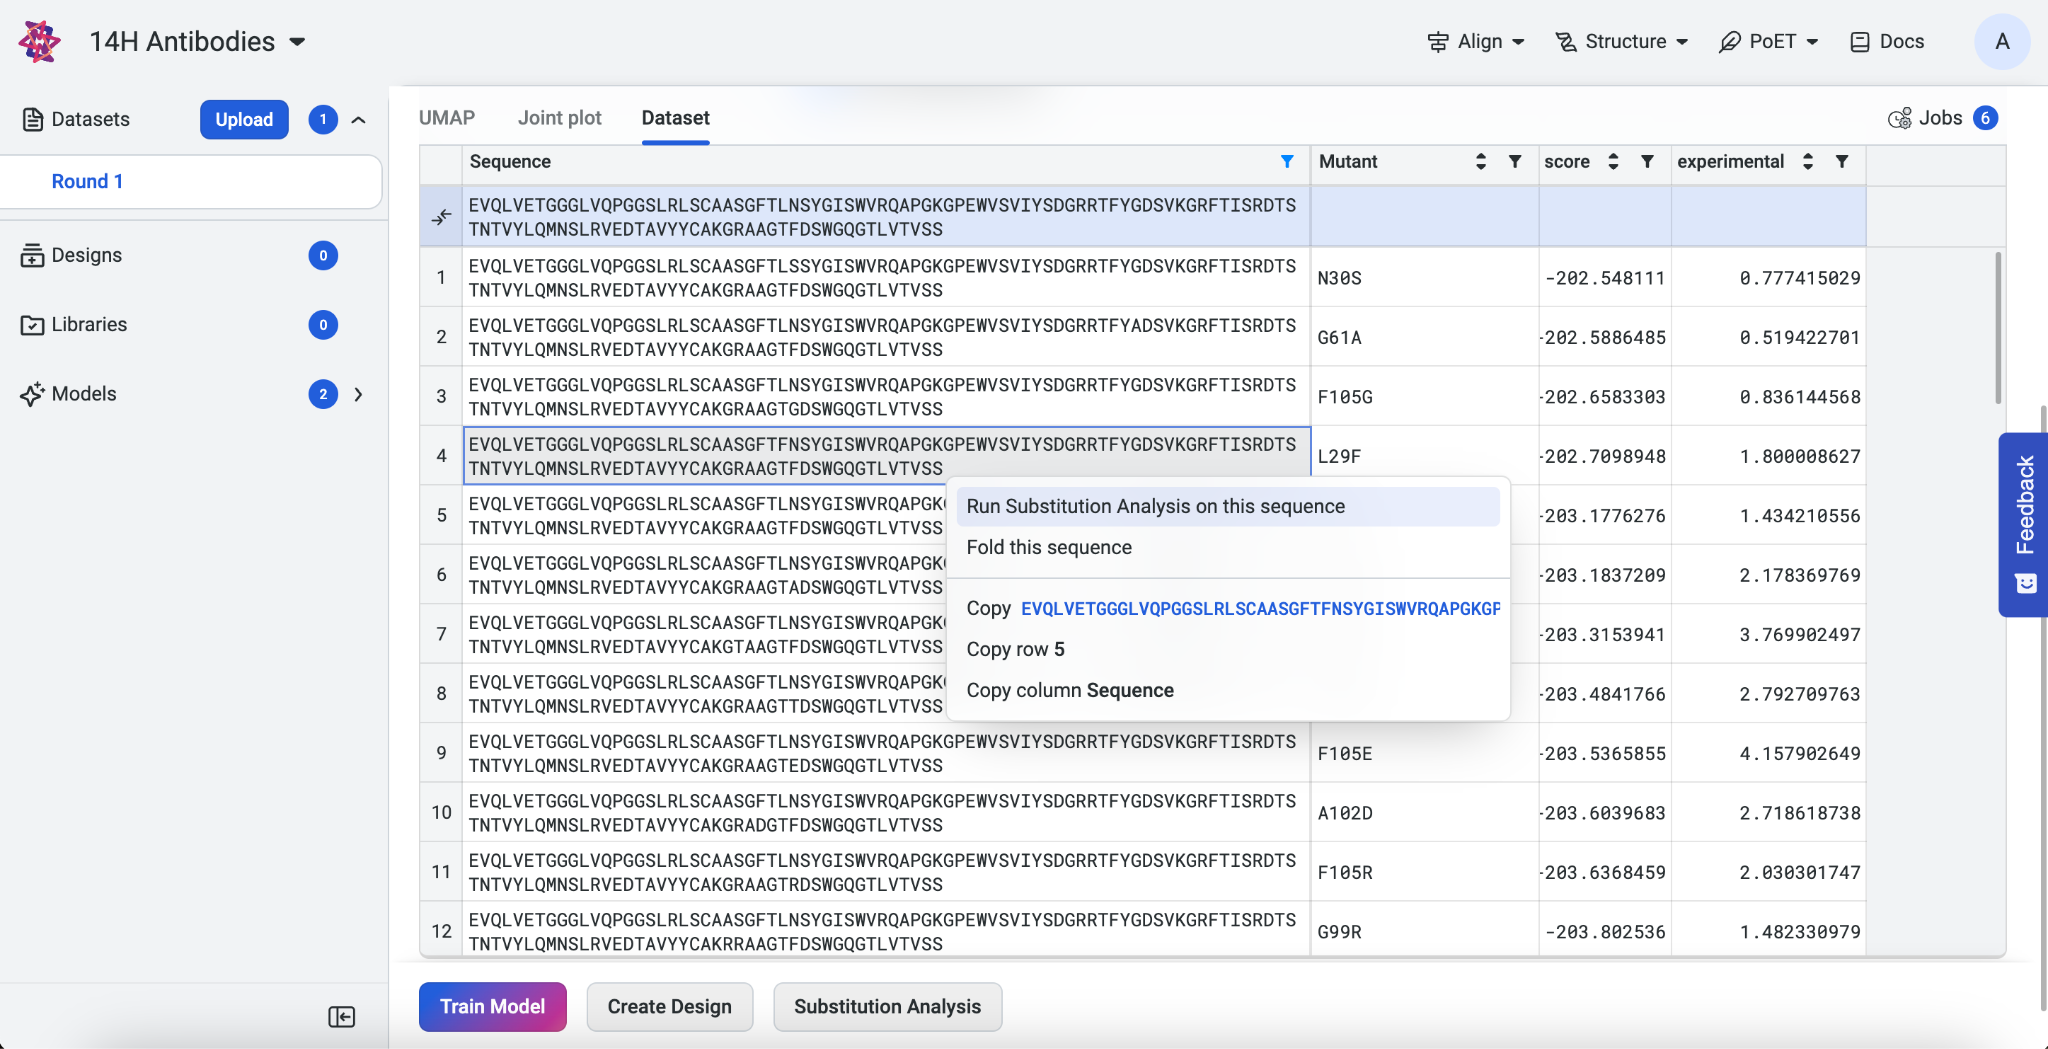Choose Fold this sequence
This screenshot has height=1049, width=2048.
click(x=1228, y=547)
